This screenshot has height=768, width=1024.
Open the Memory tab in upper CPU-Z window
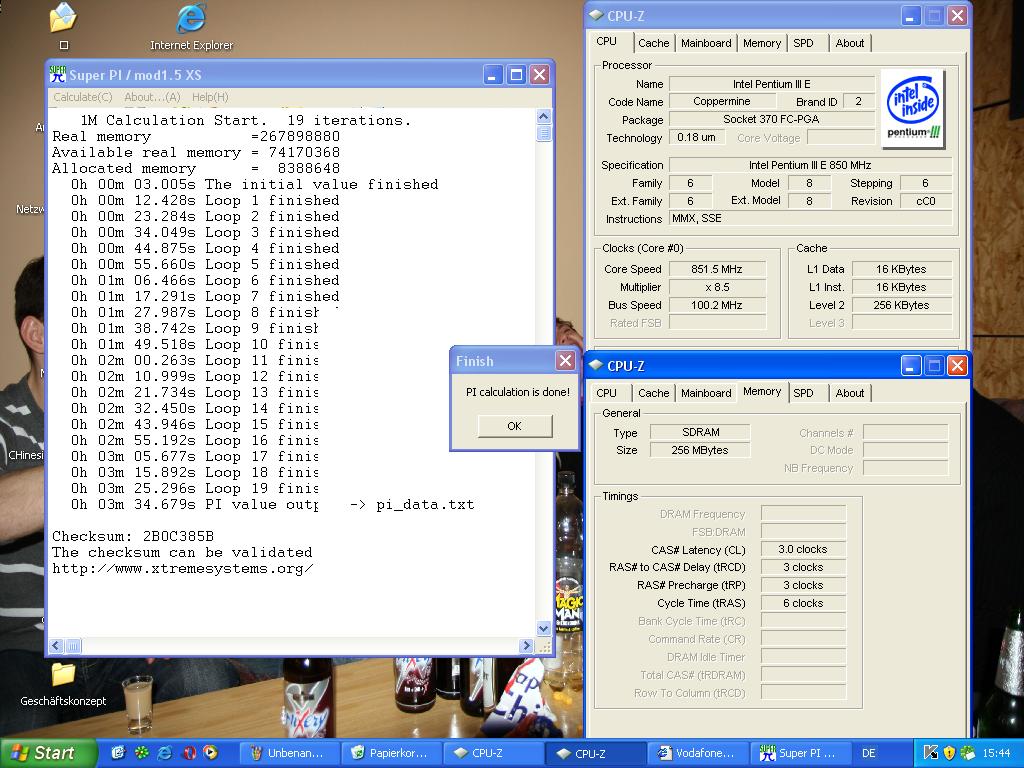click(762, 43)
